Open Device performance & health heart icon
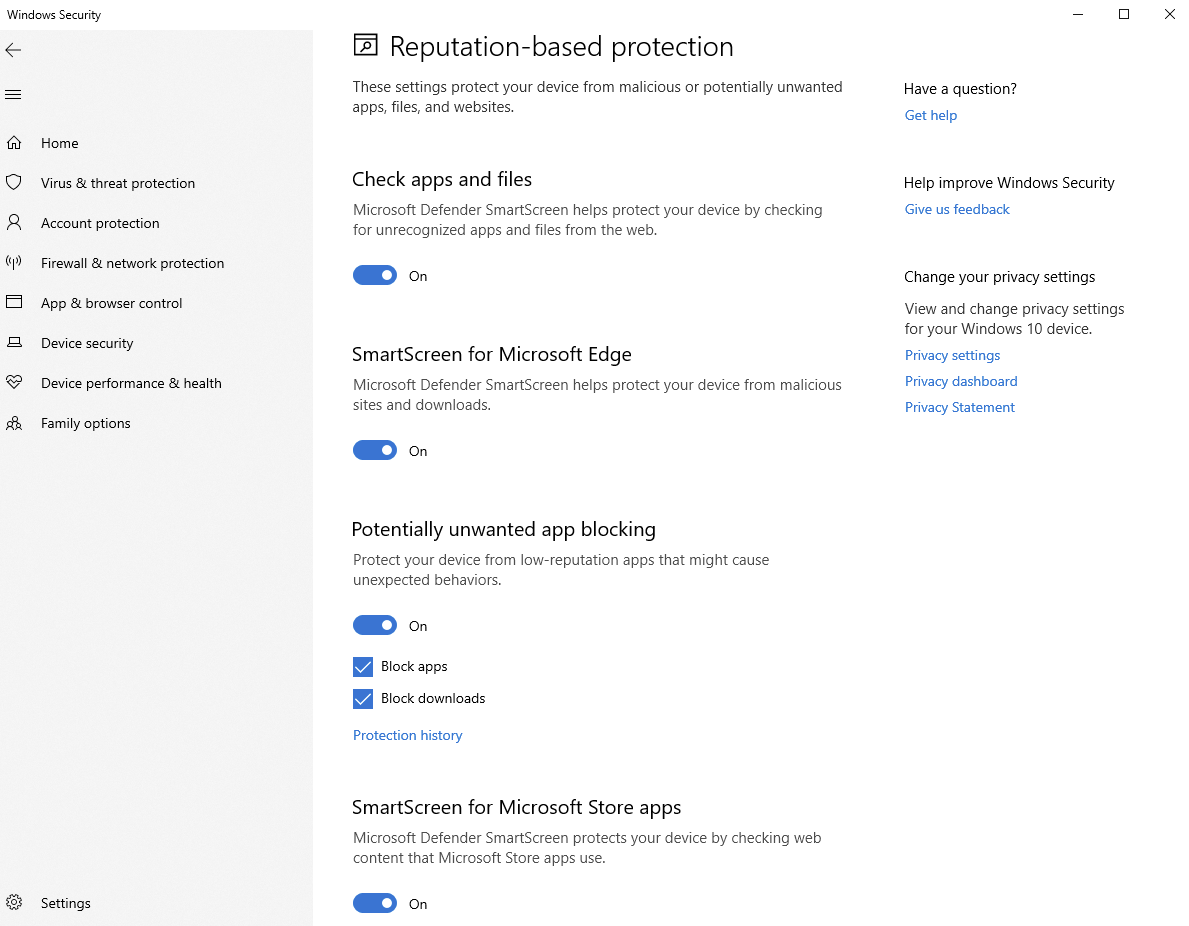Screen dimensions: 1189x926 pyautogui.click(x=15, y=382)
